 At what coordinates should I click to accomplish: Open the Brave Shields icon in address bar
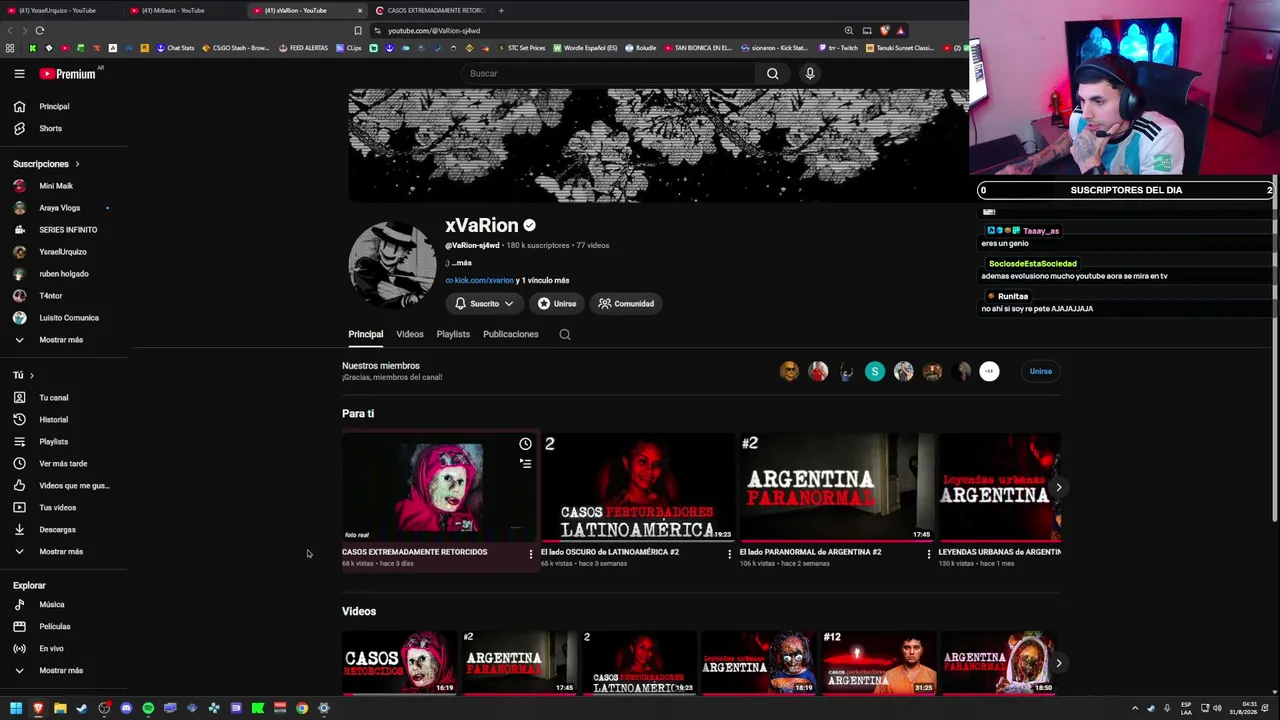(x=885, y=30)
